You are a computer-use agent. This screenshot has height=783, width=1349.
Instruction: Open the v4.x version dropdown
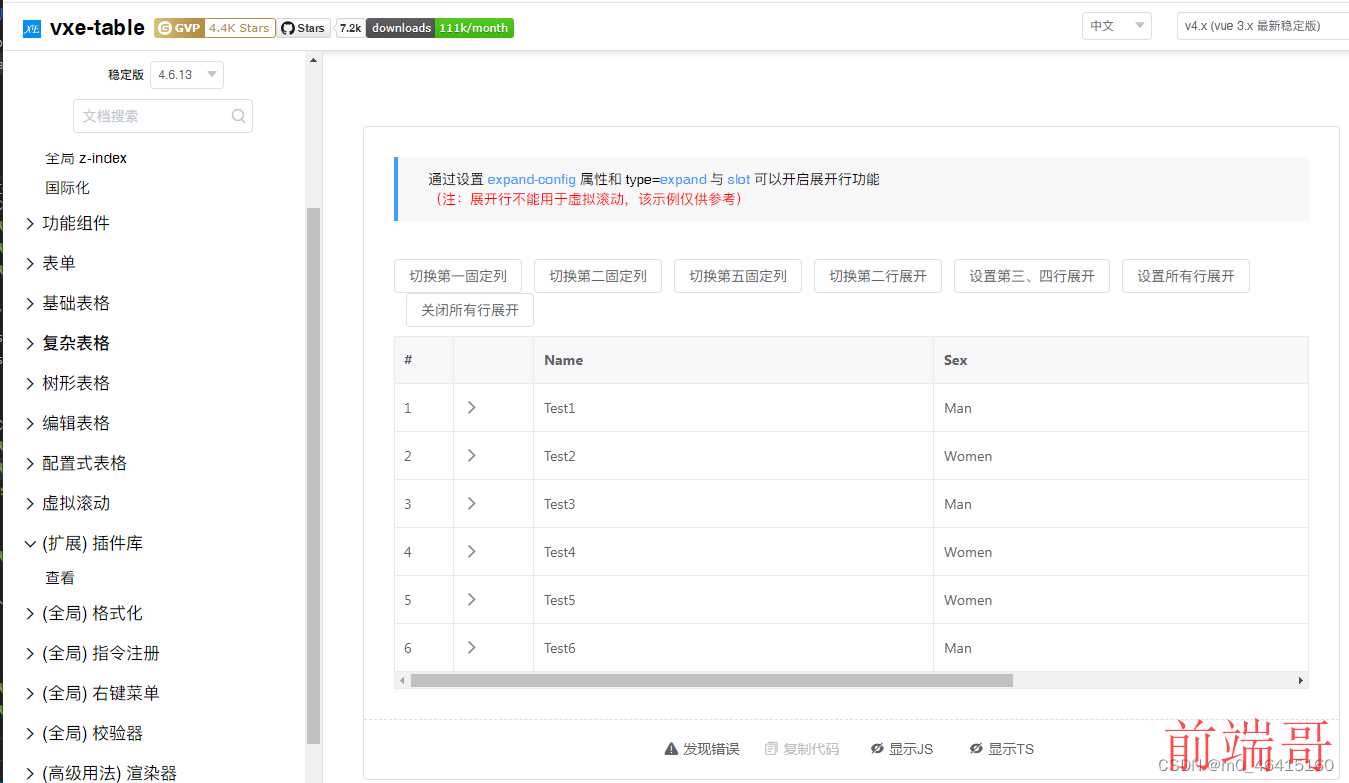[x=1263, y=26]
